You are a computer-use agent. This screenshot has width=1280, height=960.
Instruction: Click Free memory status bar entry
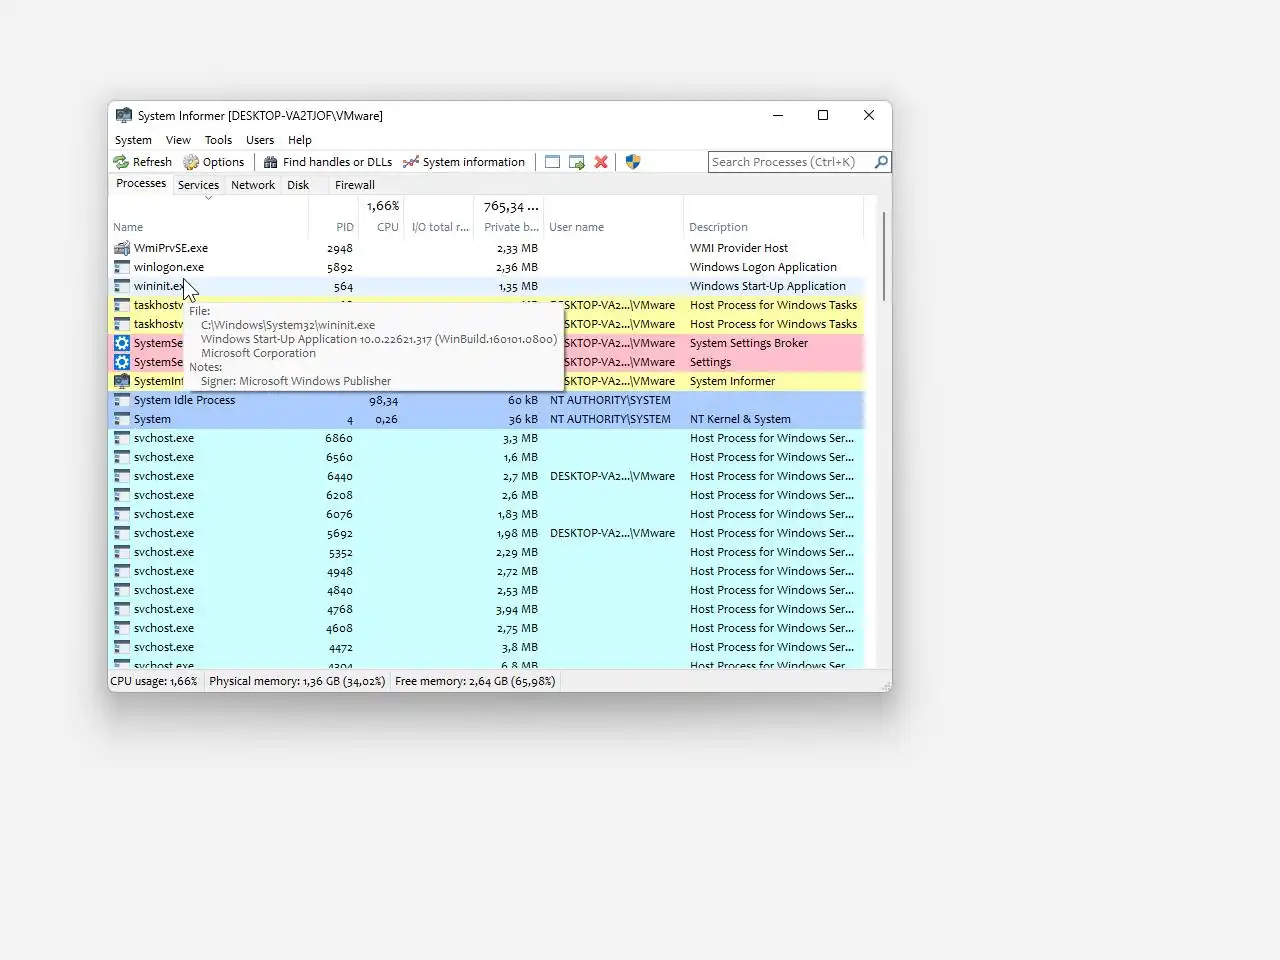[475, 681]
